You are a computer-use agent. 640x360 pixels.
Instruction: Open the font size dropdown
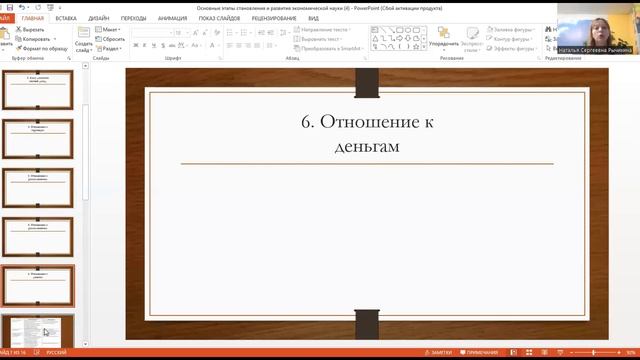[x=187, y=33]
